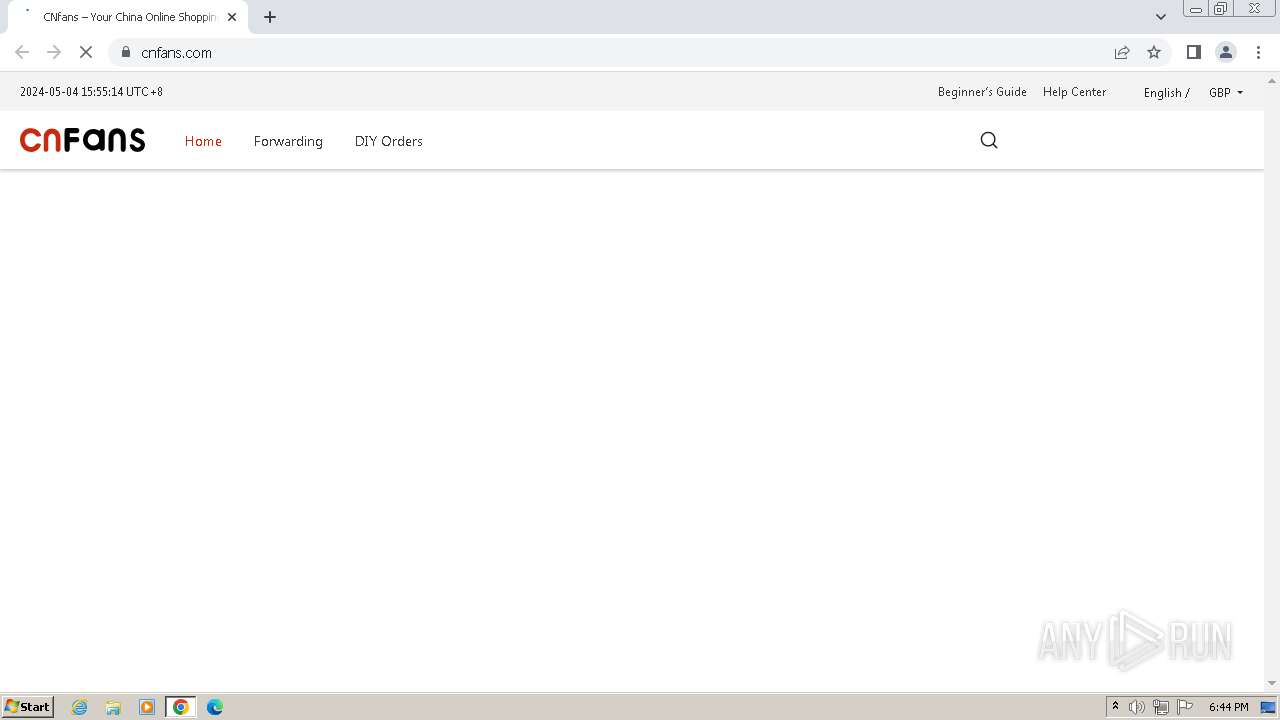This screenshot has width=1280, height=720.
Task: Click the CNFans logo
Action: [82, 140]
